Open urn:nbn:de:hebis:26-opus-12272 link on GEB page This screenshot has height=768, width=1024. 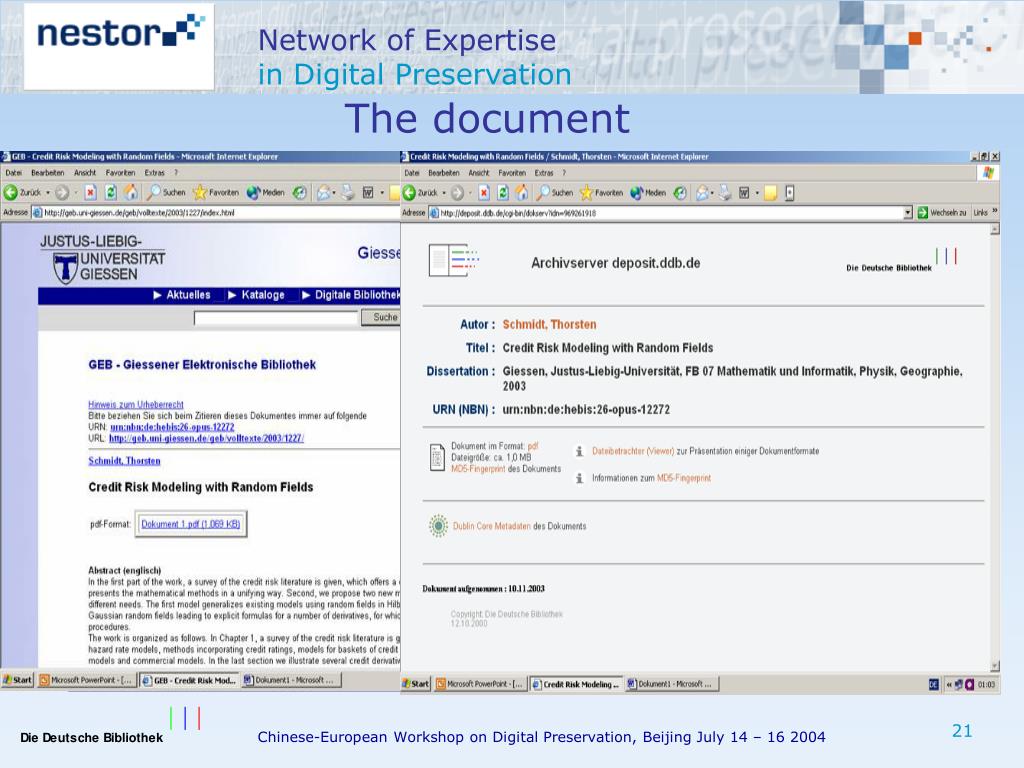click(172, 427)
